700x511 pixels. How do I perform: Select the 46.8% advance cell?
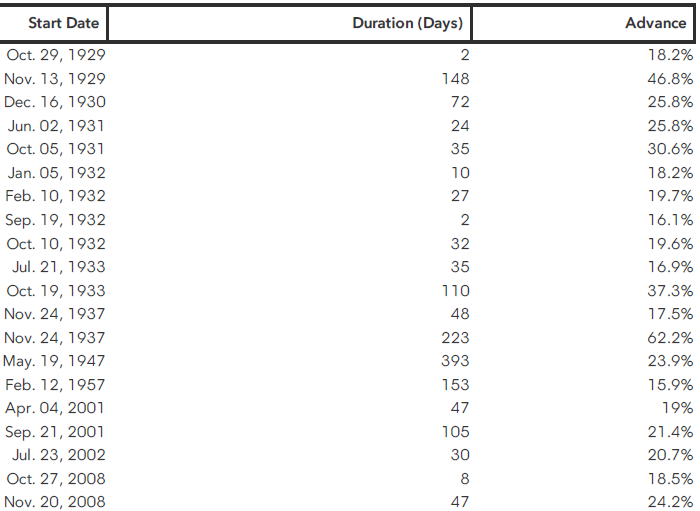(670, 78)
